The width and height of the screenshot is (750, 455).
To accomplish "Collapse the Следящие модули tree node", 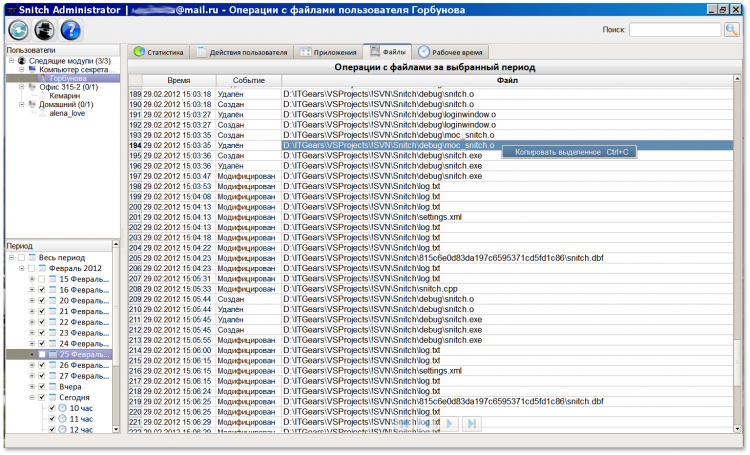I will [11, 61].
